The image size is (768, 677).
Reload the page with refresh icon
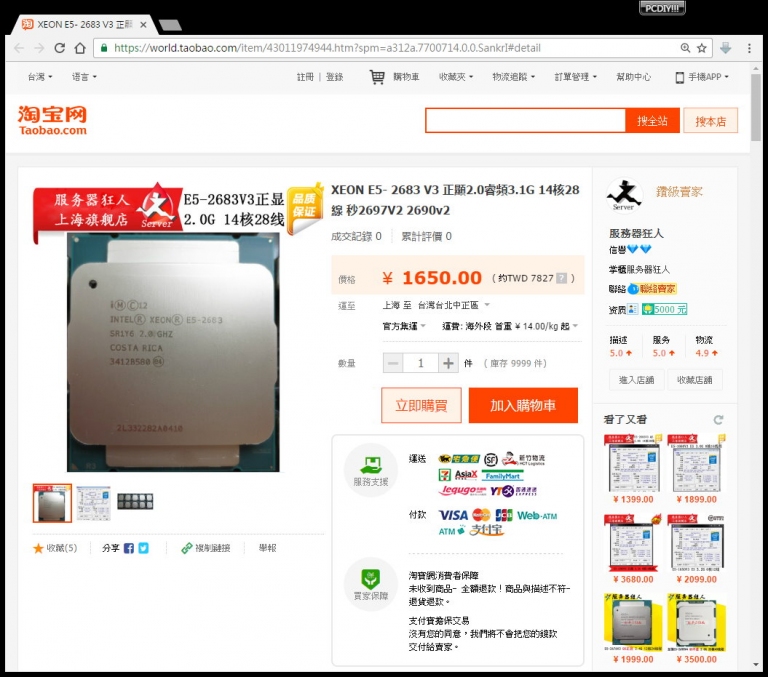60,48
